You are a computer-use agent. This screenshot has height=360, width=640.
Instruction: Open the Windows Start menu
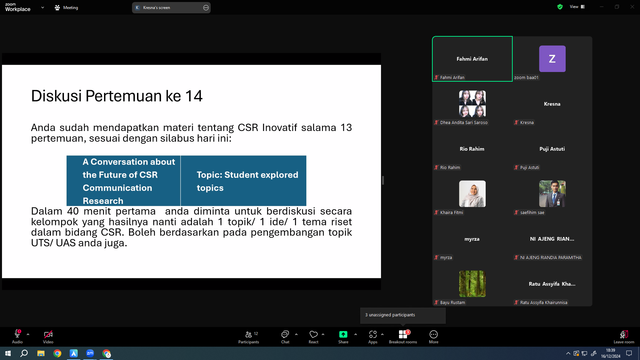coord(8,353)
